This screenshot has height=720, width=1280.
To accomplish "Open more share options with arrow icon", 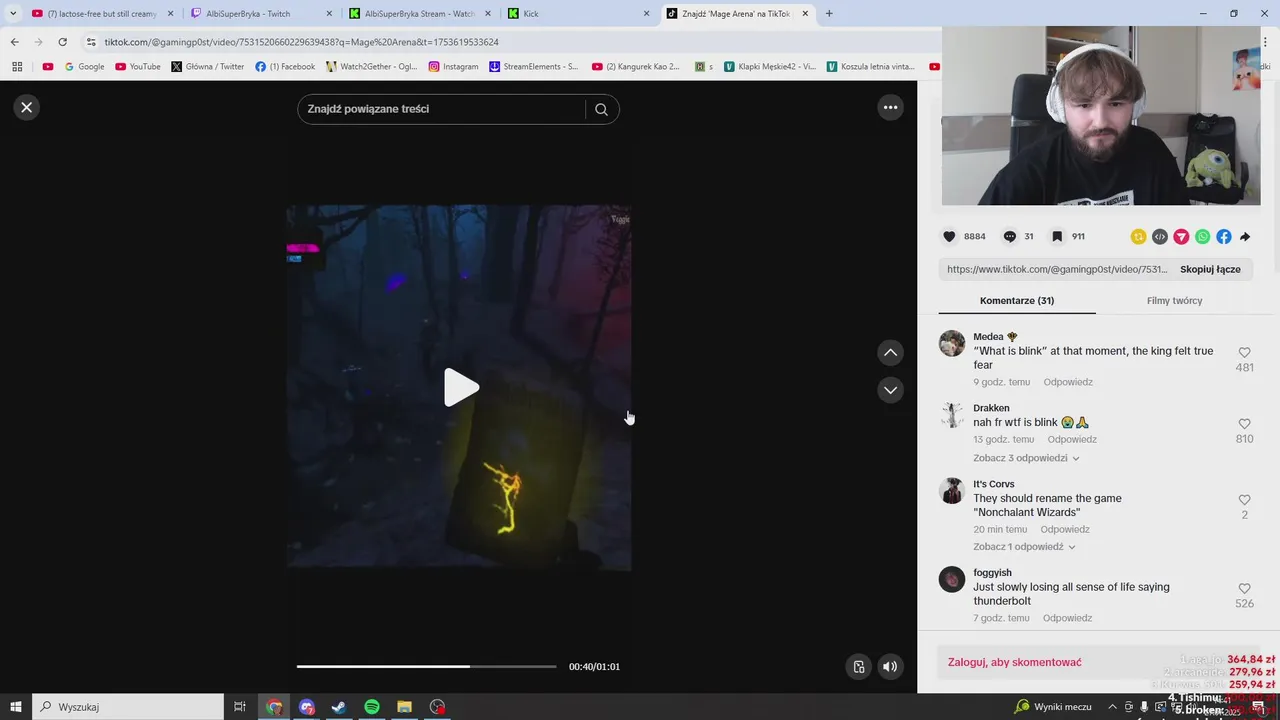I will click(1245, 237).
